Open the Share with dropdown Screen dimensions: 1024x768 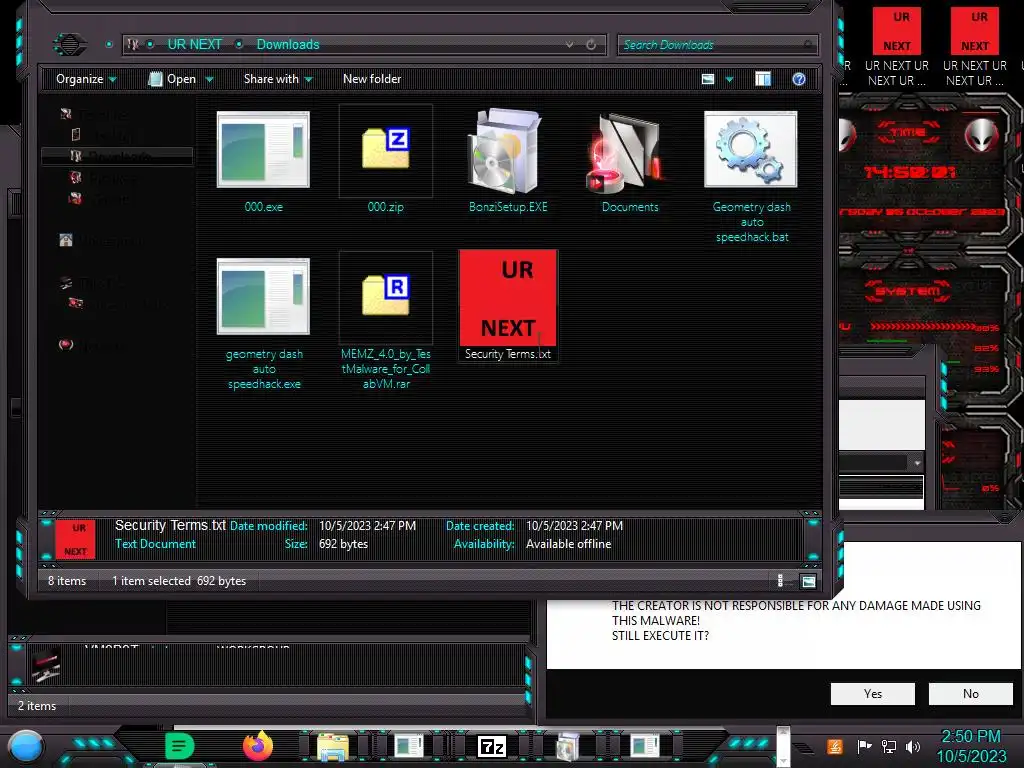click(x=278, y=79)
